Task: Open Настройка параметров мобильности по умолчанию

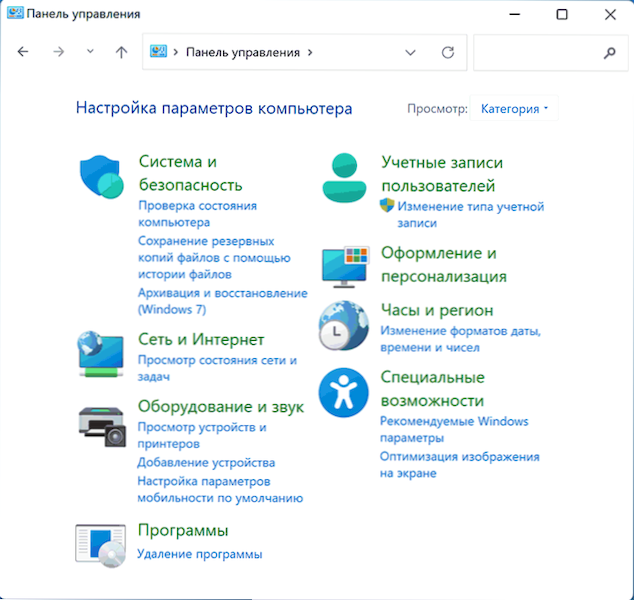Action: point(220,489)
